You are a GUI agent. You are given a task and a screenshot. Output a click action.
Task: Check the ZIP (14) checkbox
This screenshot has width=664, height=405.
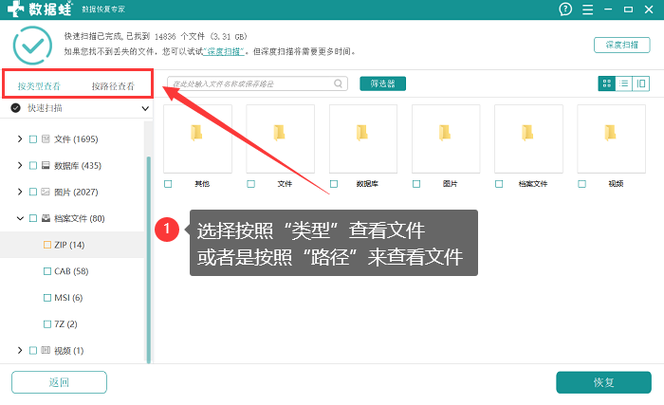(x=47, y=245)
